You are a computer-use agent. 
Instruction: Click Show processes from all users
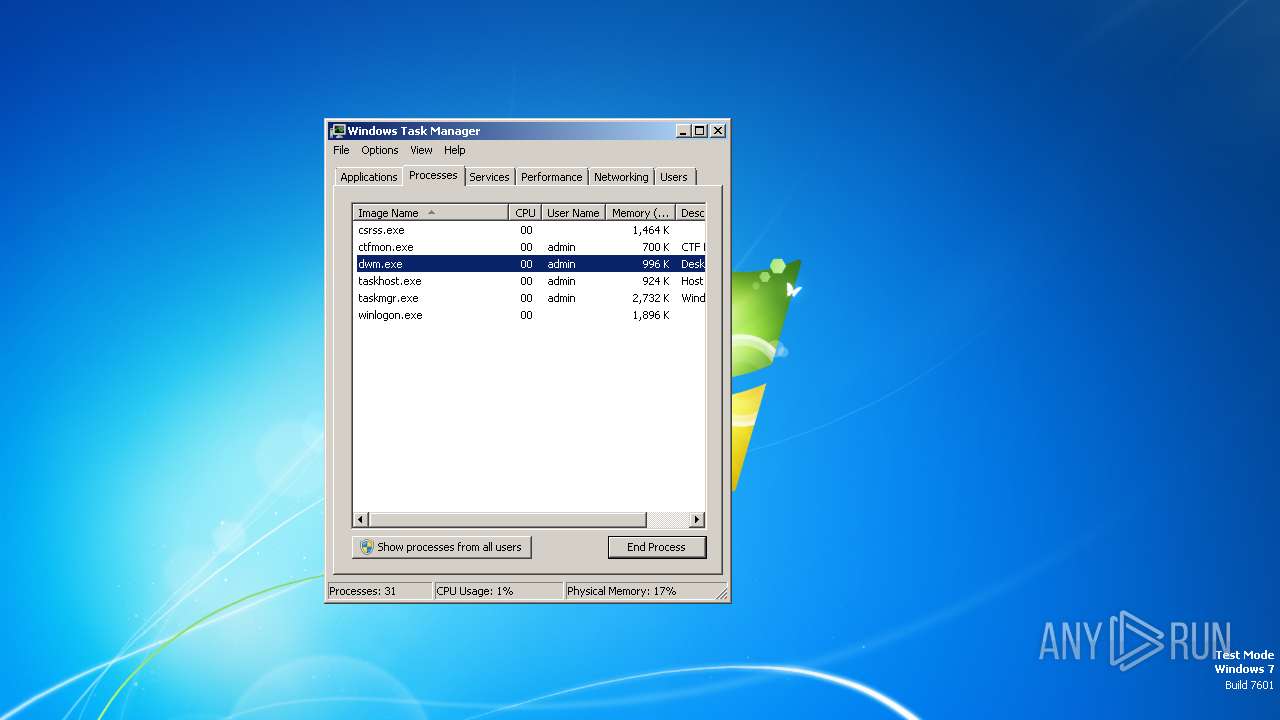pyautogui.click(x=441, y=547)
